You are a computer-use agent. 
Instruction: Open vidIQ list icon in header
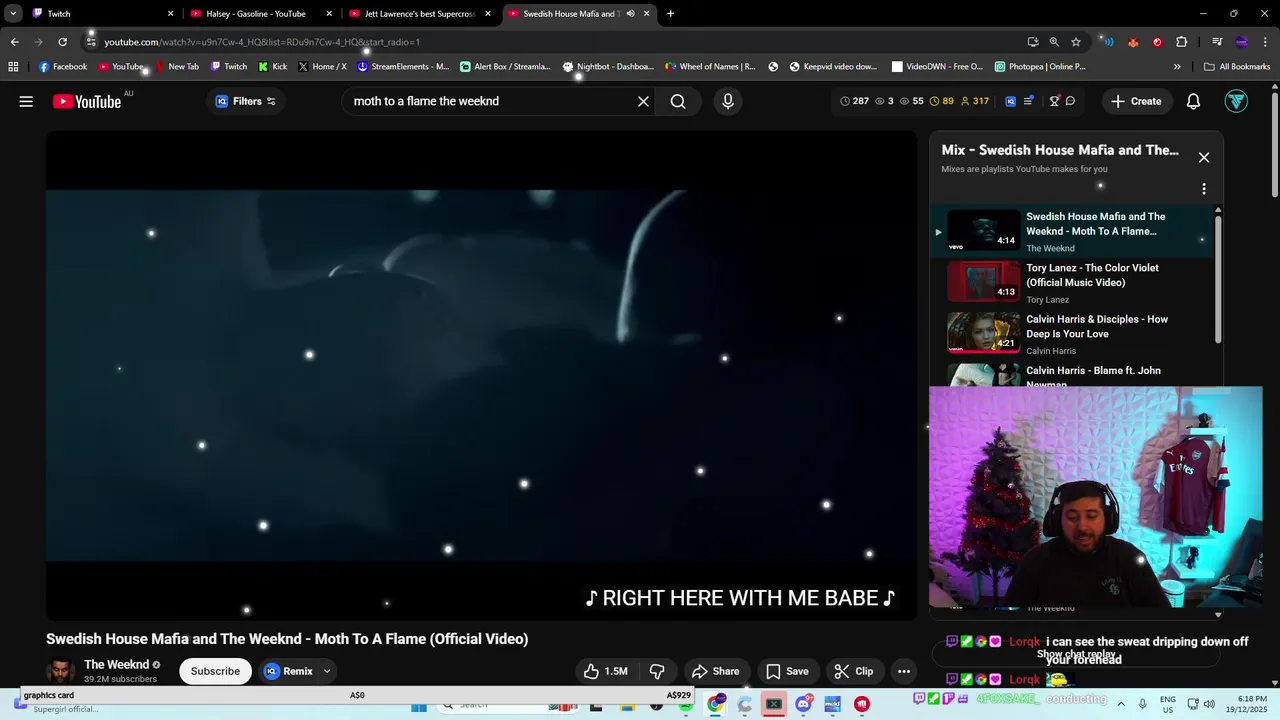tap(1028, 101)
